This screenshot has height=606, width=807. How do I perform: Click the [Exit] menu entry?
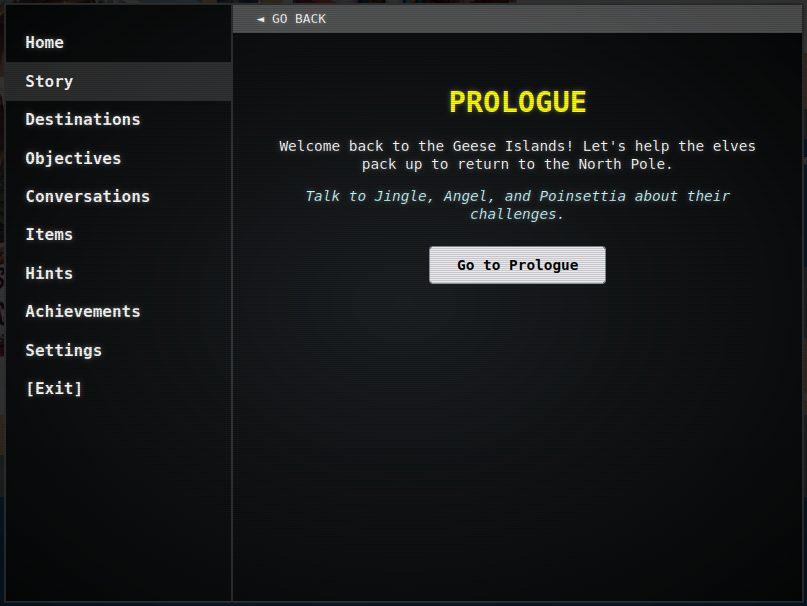coord(54,389)
